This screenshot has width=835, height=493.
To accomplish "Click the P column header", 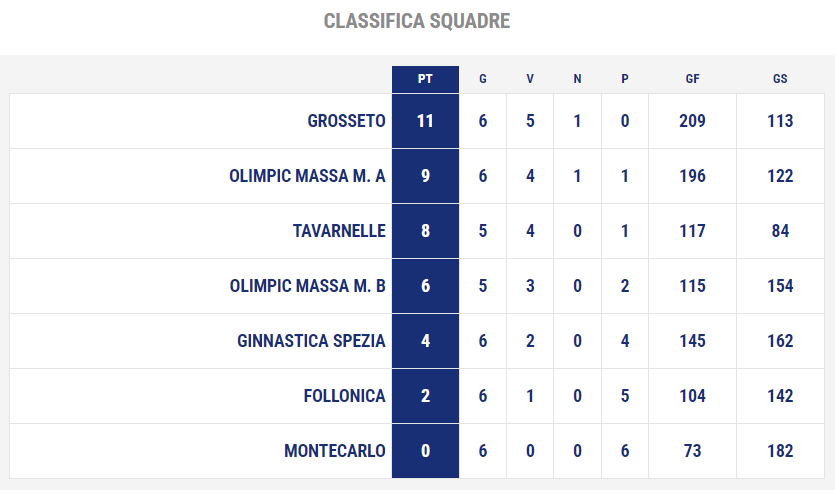I will (x=625, y=79).
